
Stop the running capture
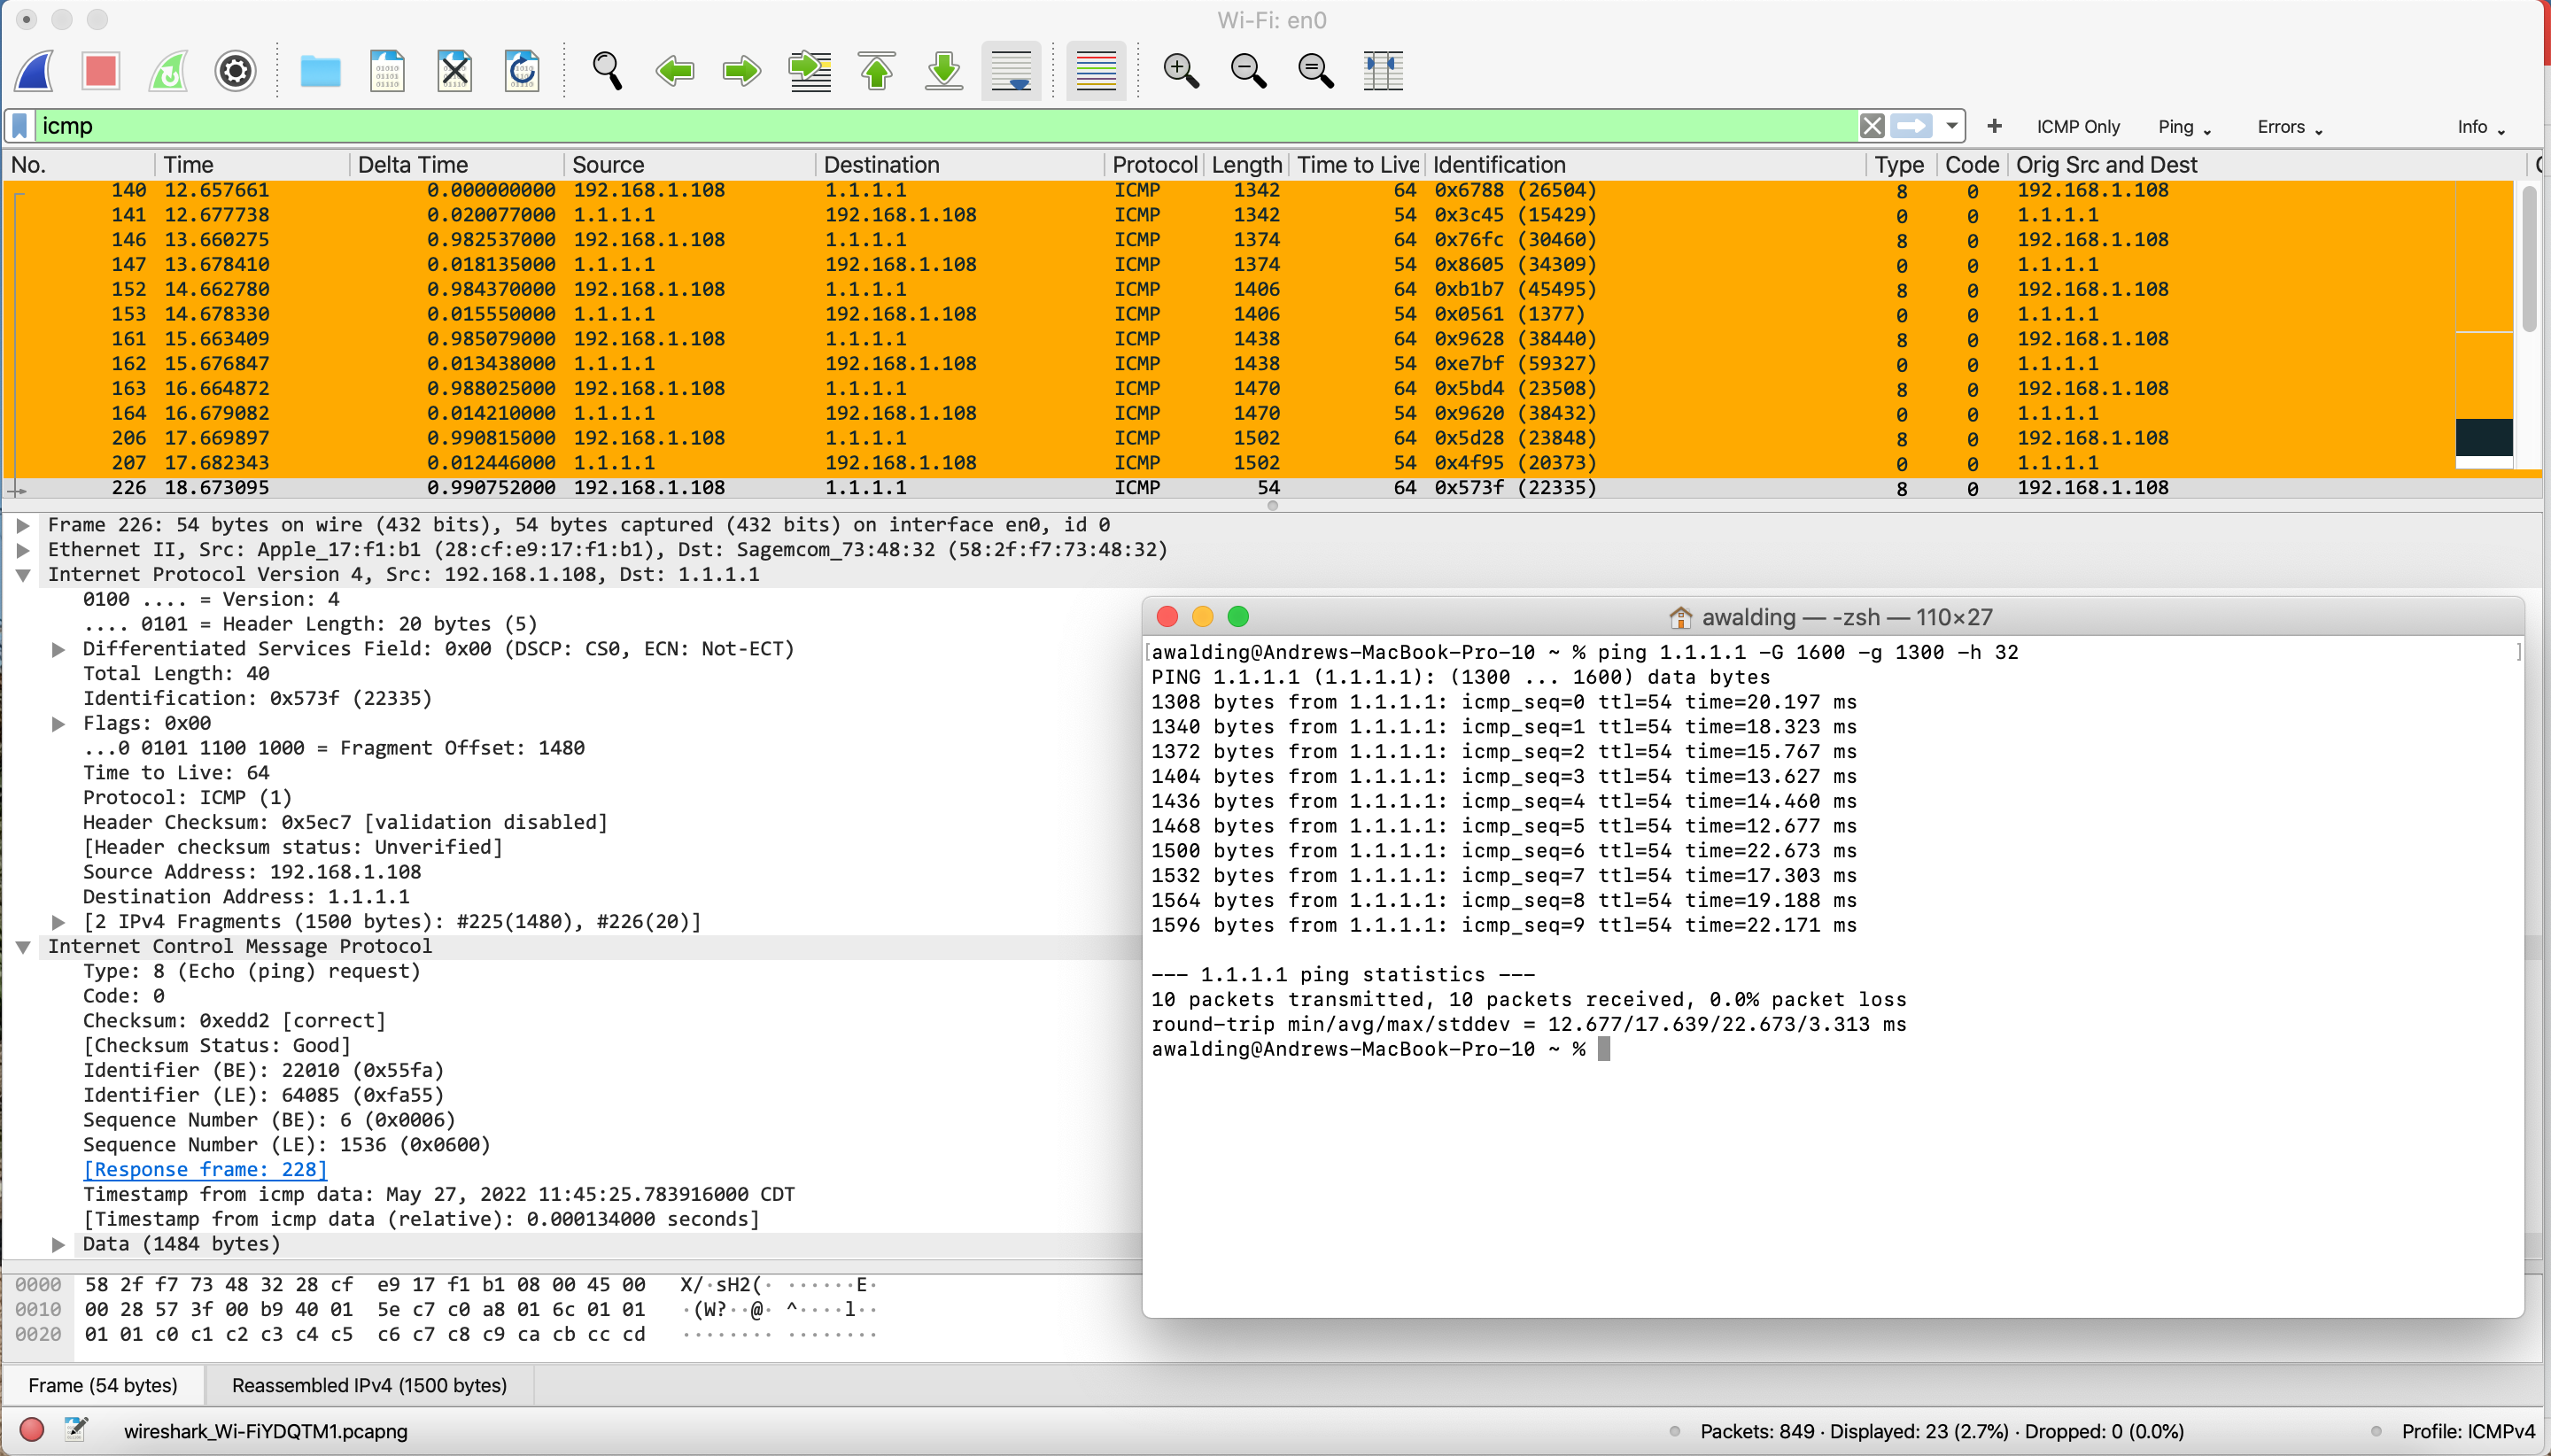tap(99, 71)
